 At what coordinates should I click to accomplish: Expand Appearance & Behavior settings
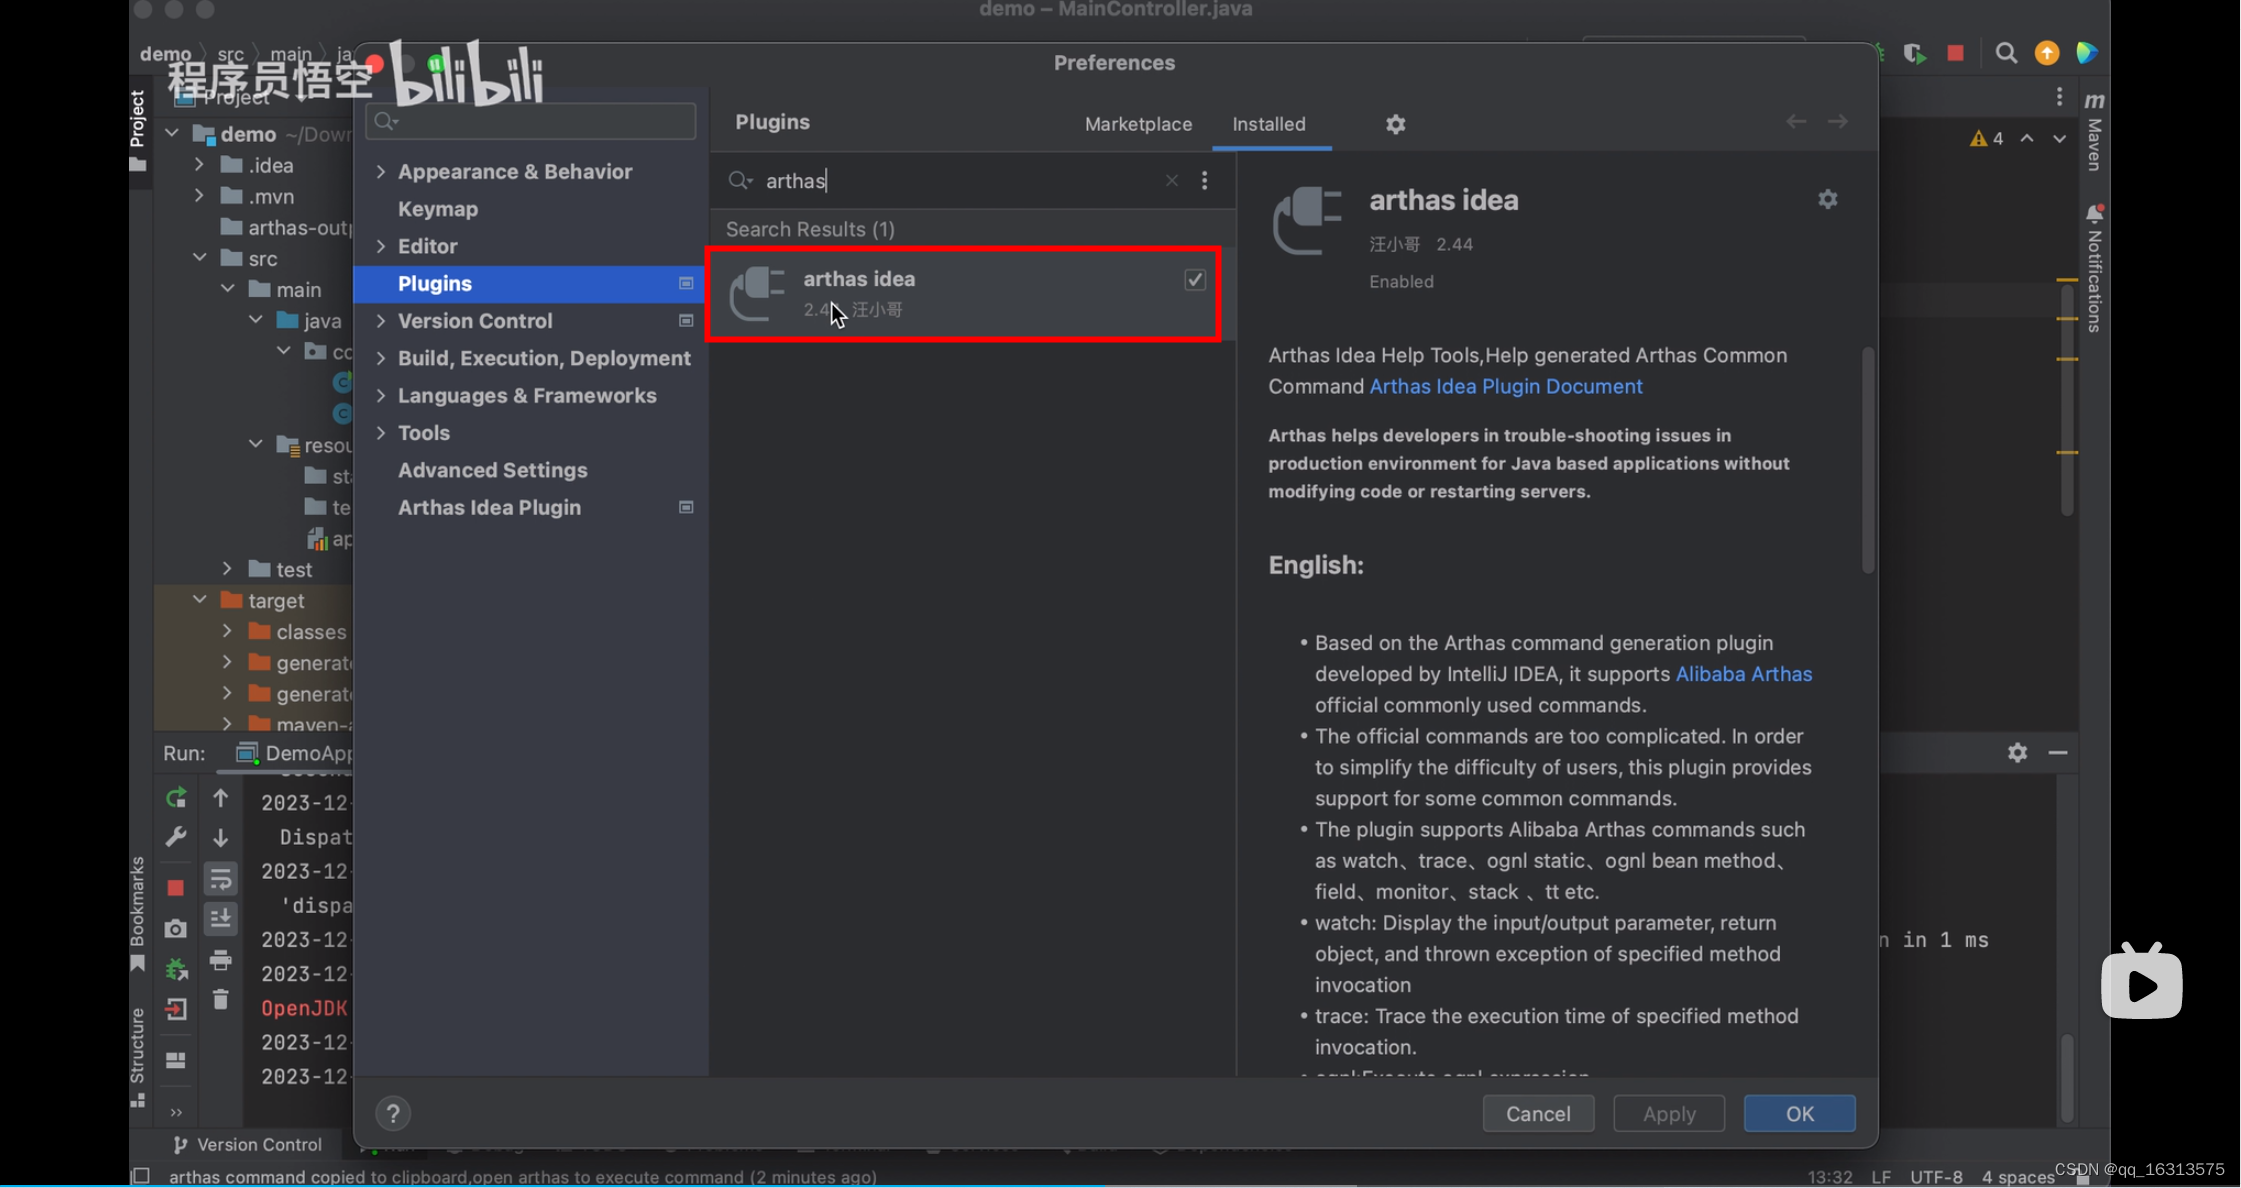point(380,172)
